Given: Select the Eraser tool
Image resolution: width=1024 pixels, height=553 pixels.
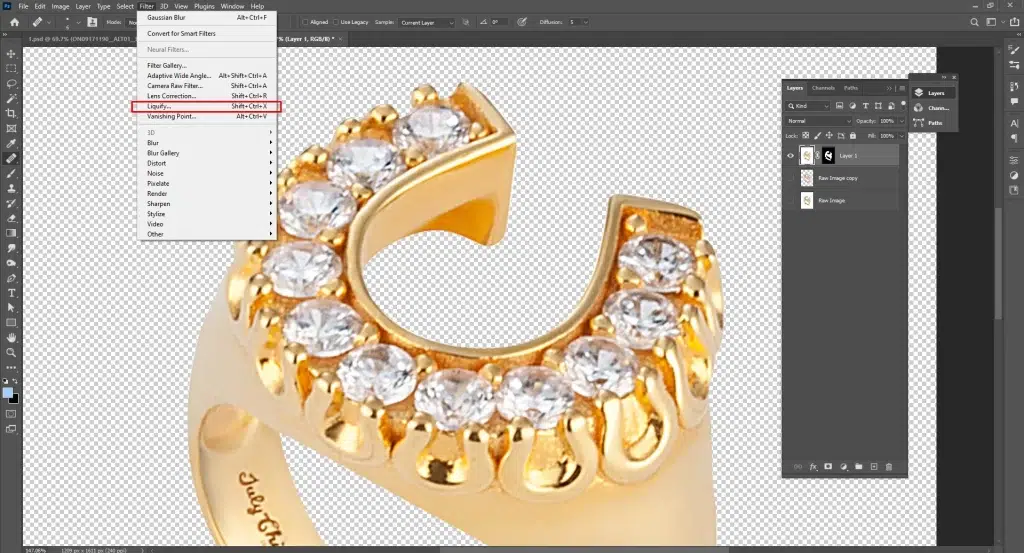Looking at the screenshot, I should [11, 219].
